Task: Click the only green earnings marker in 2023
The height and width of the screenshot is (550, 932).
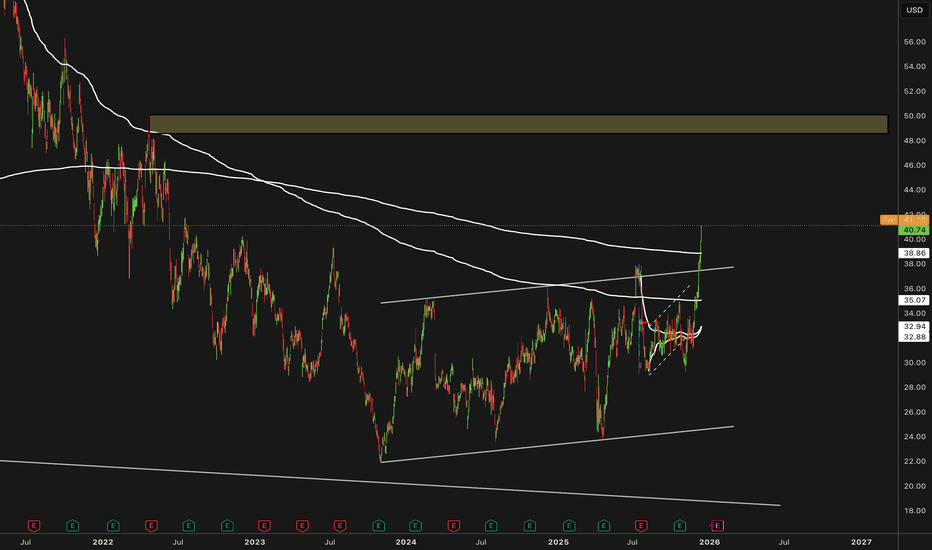Action: [379, 526]
